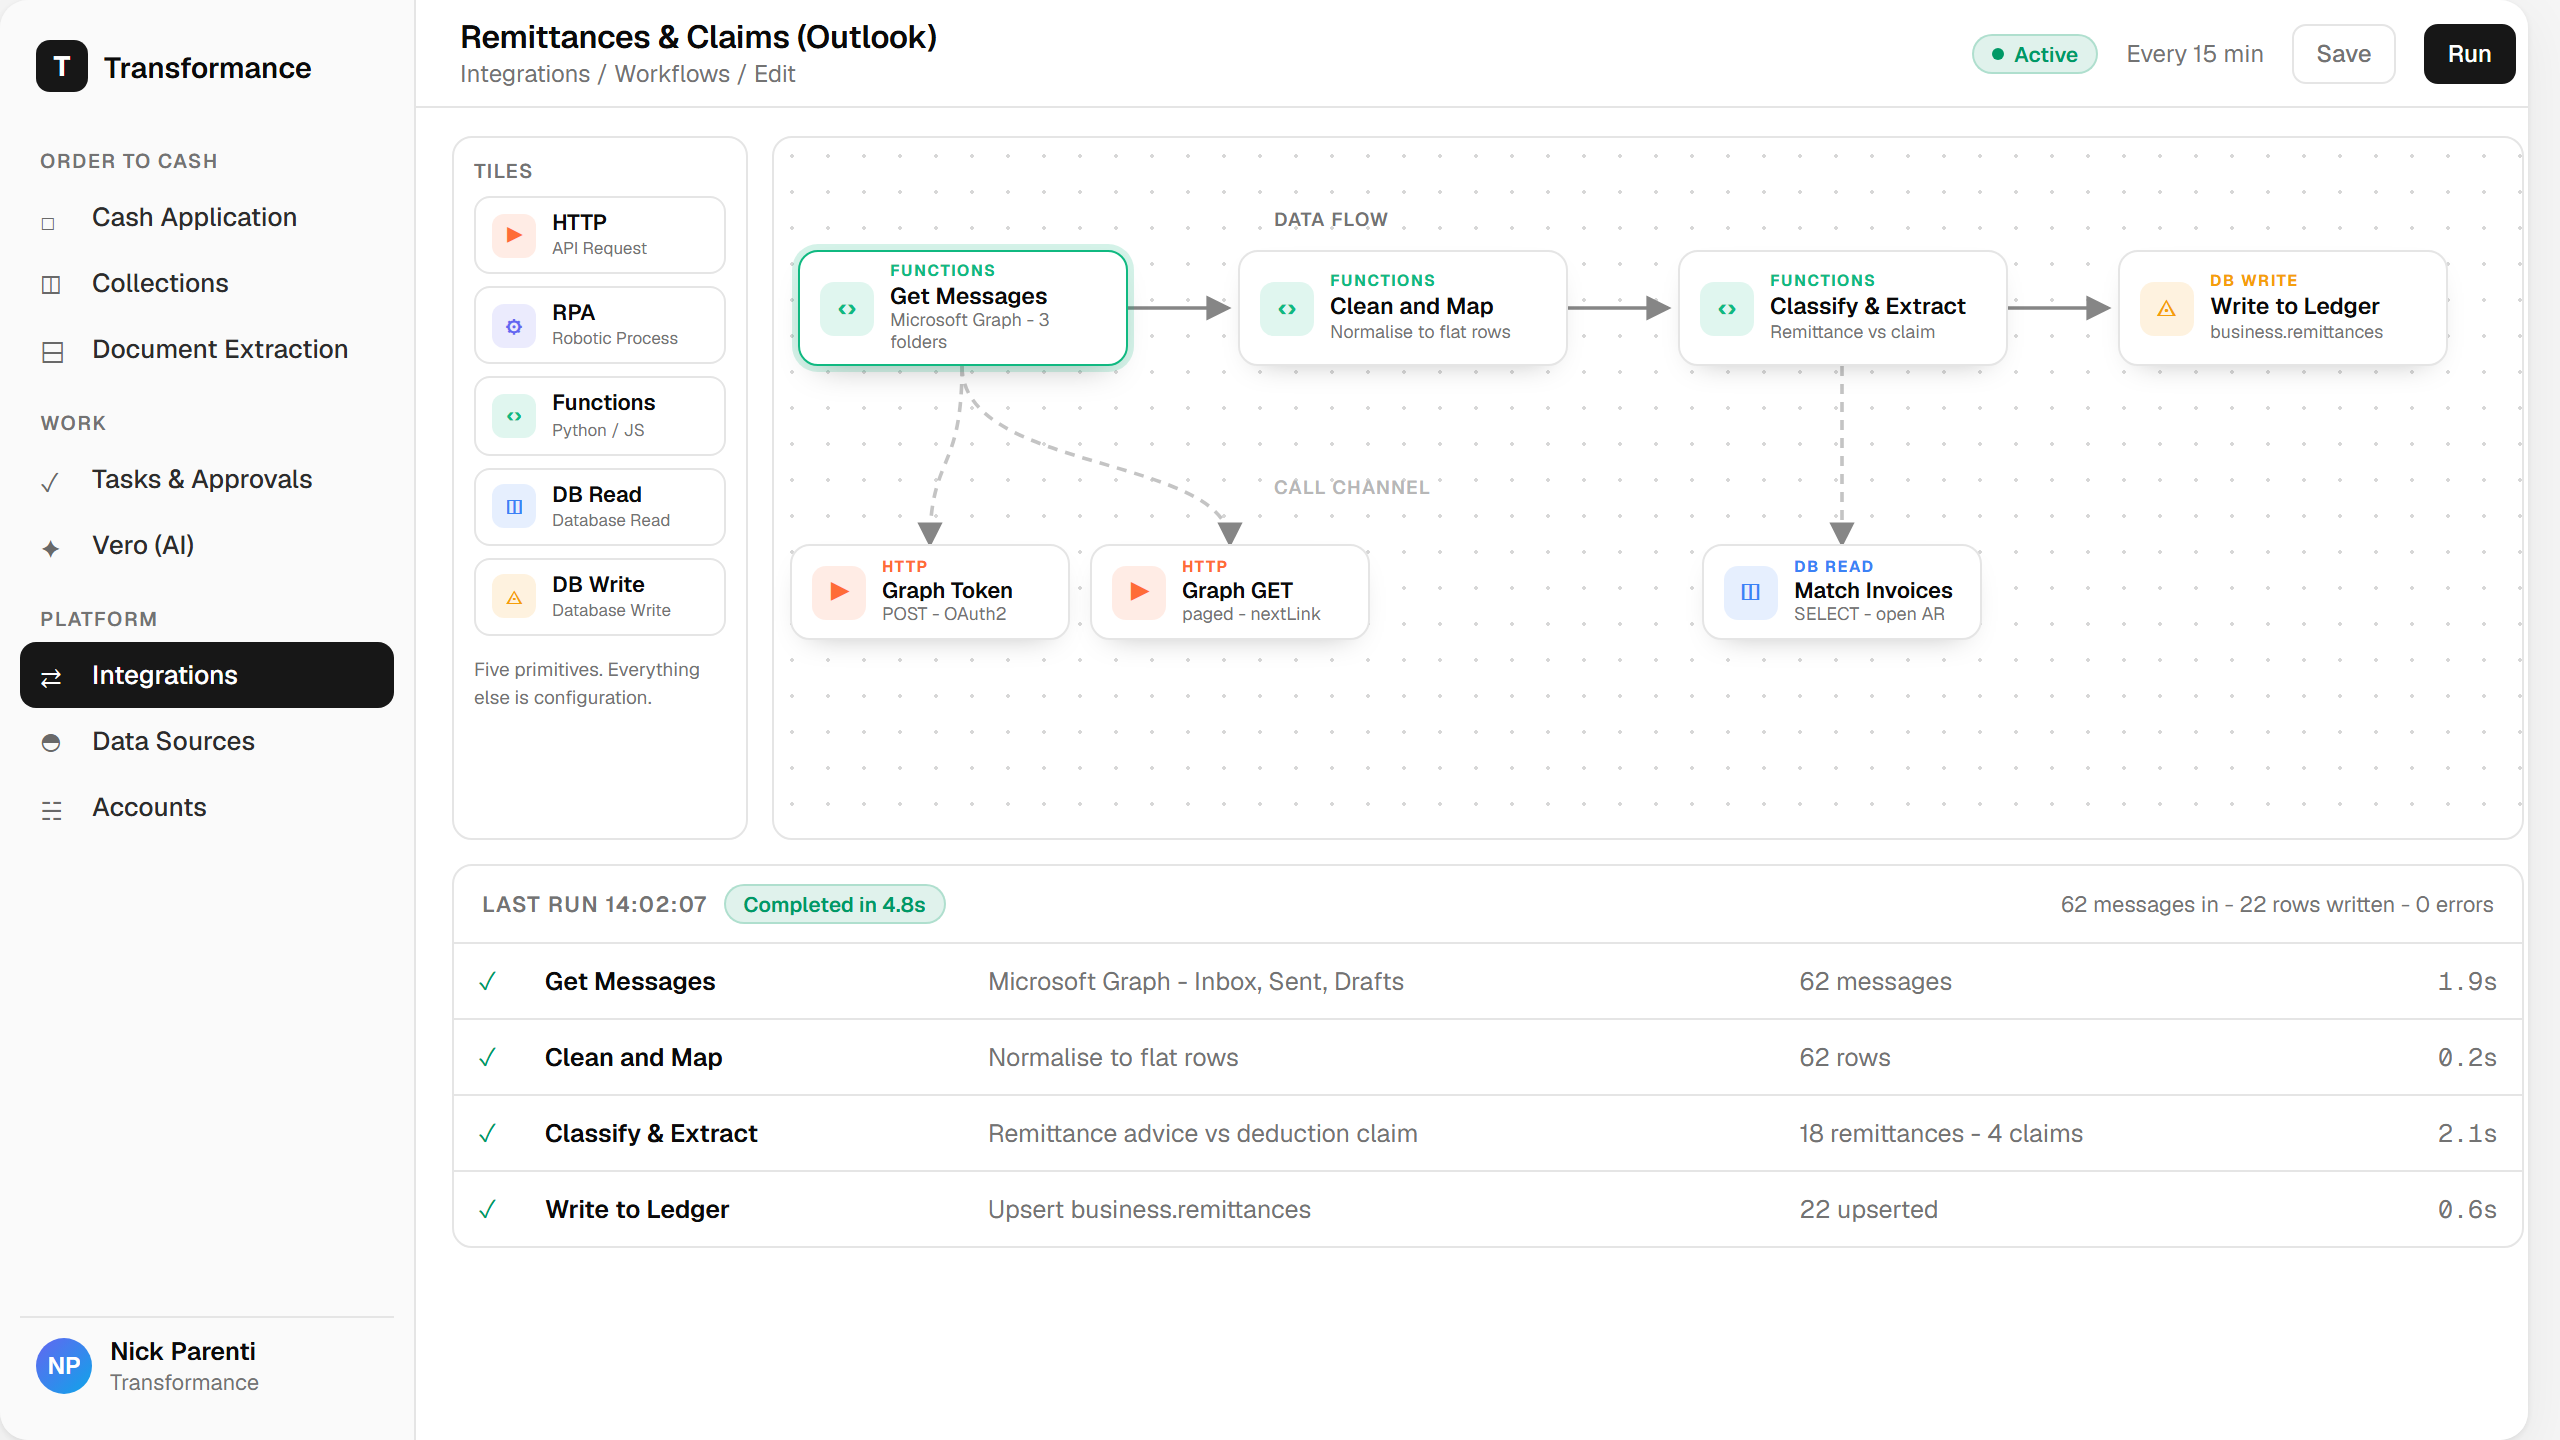This screenshot has height=1440, width=2560.
Task: Click the Save button
Action: (x=2343, y=54)
